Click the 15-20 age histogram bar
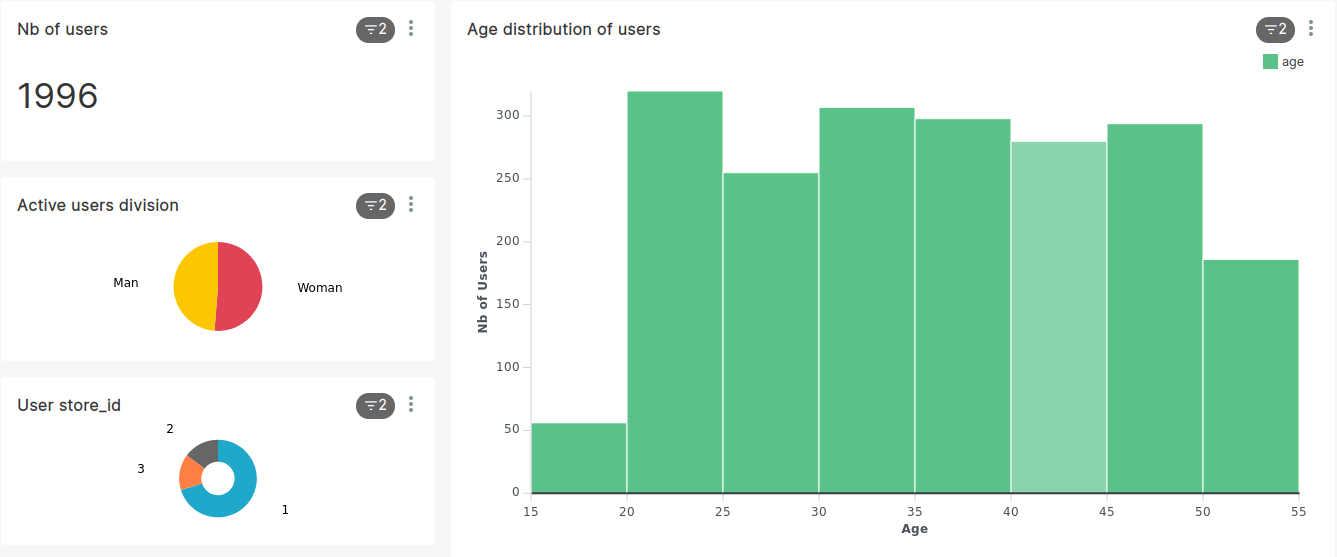1337x557 pixels. [579, 458]
